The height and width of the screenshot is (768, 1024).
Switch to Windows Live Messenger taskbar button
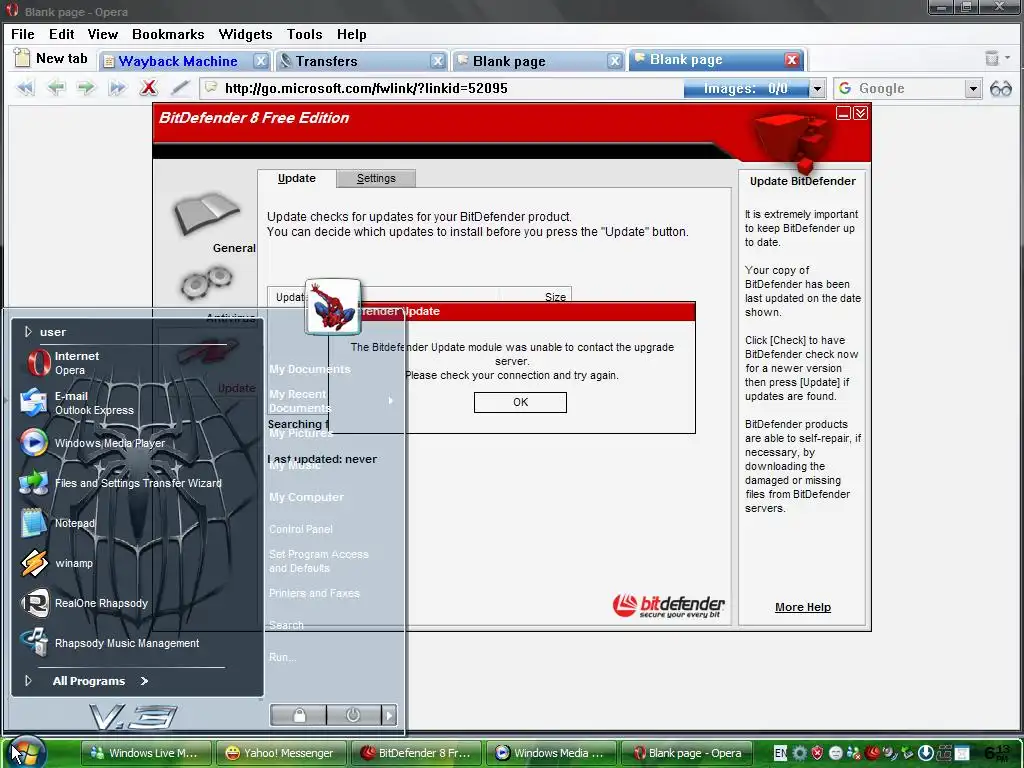tap(146, 753)
